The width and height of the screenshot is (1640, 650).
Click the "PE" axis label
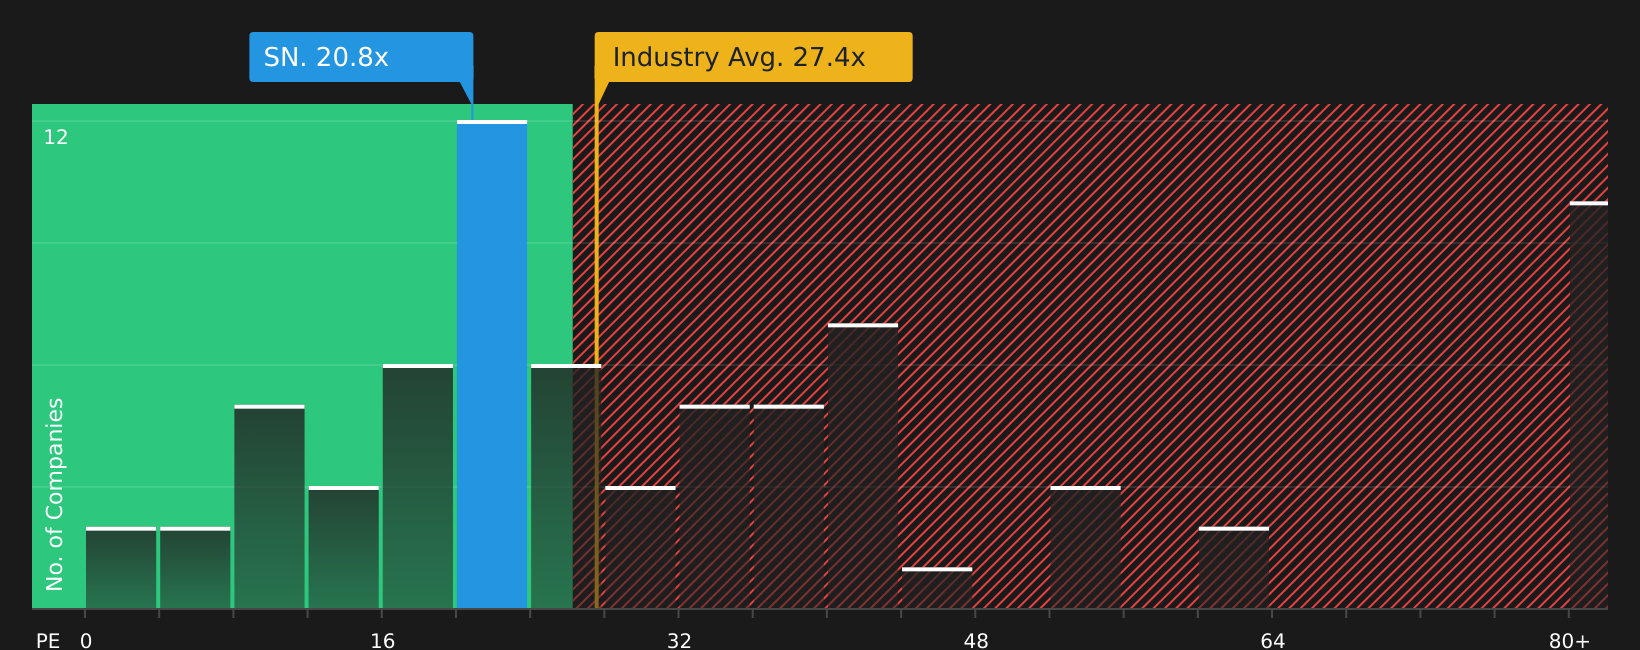(48, 641)
